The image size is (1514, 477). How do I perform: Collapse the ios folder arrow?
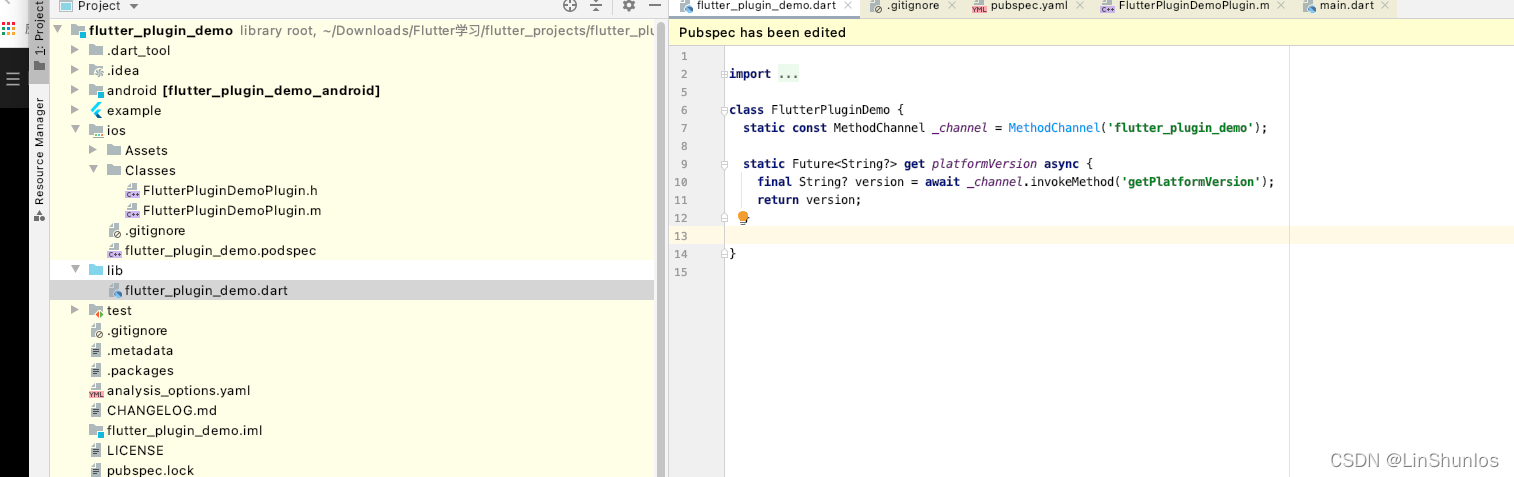coord(75,130)
